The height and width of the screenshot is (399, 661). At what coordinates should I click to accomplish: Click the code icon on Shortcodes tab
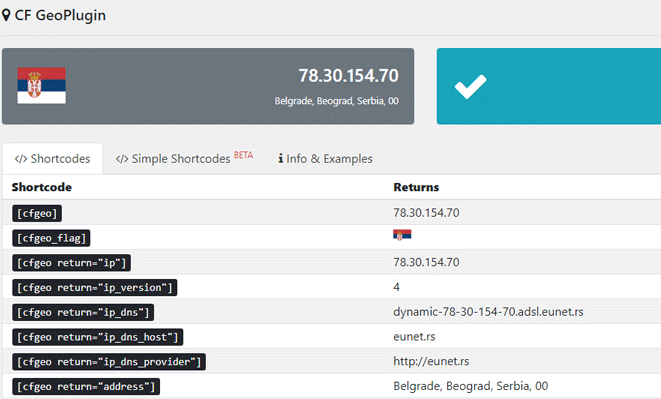tap(21, 159)
